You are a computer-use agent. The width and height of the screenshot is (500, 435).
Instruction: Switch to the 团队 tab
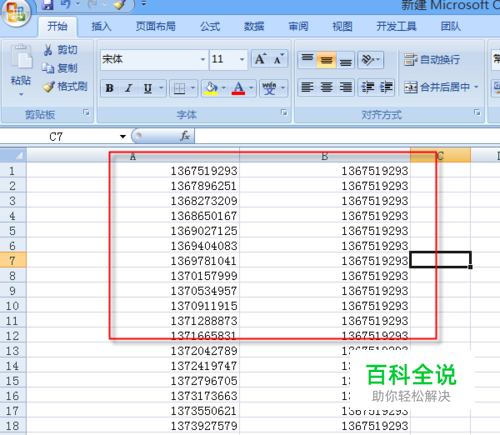click(x=451, y=26)
